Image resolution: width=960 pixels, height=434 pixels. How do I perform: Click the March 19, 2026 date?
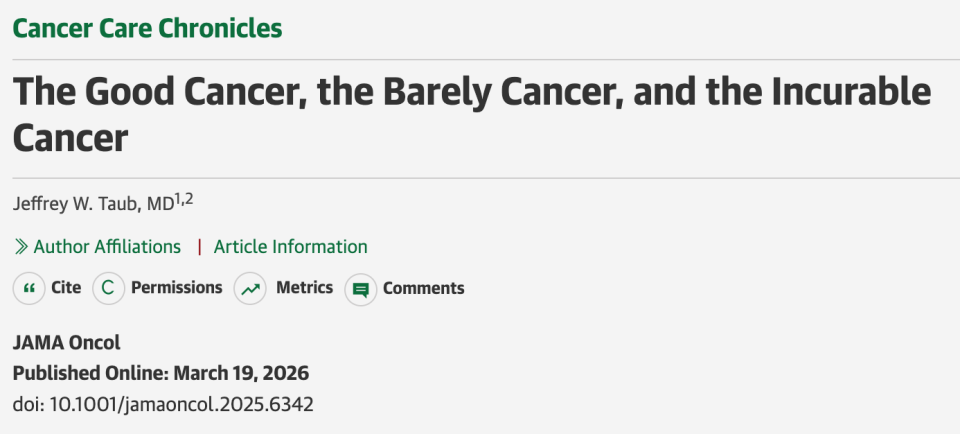(x=241, y=373)
